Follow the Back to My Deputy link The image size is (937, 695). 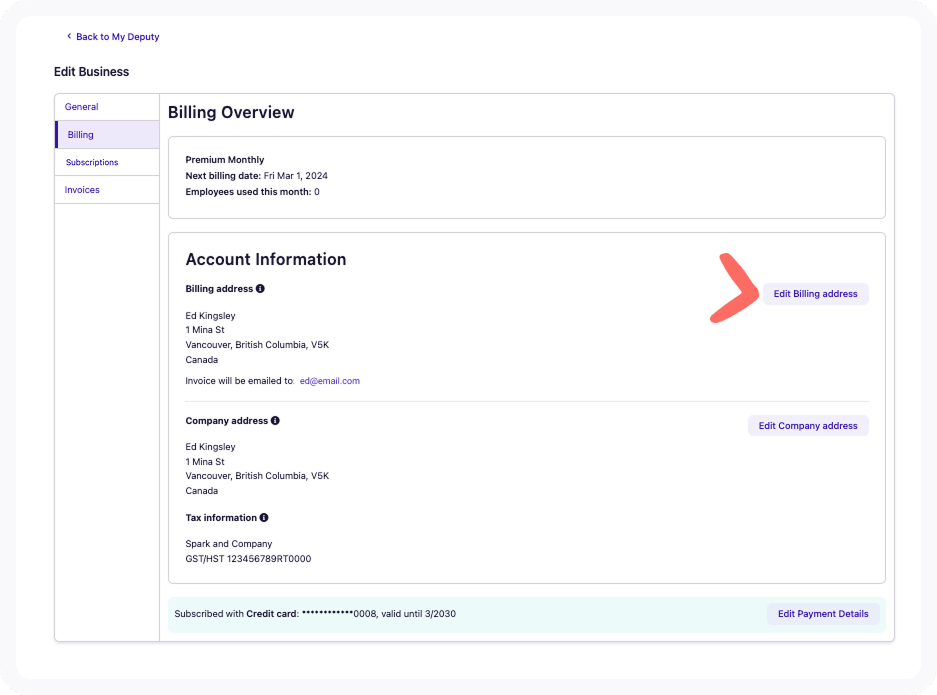click(117, 37)
